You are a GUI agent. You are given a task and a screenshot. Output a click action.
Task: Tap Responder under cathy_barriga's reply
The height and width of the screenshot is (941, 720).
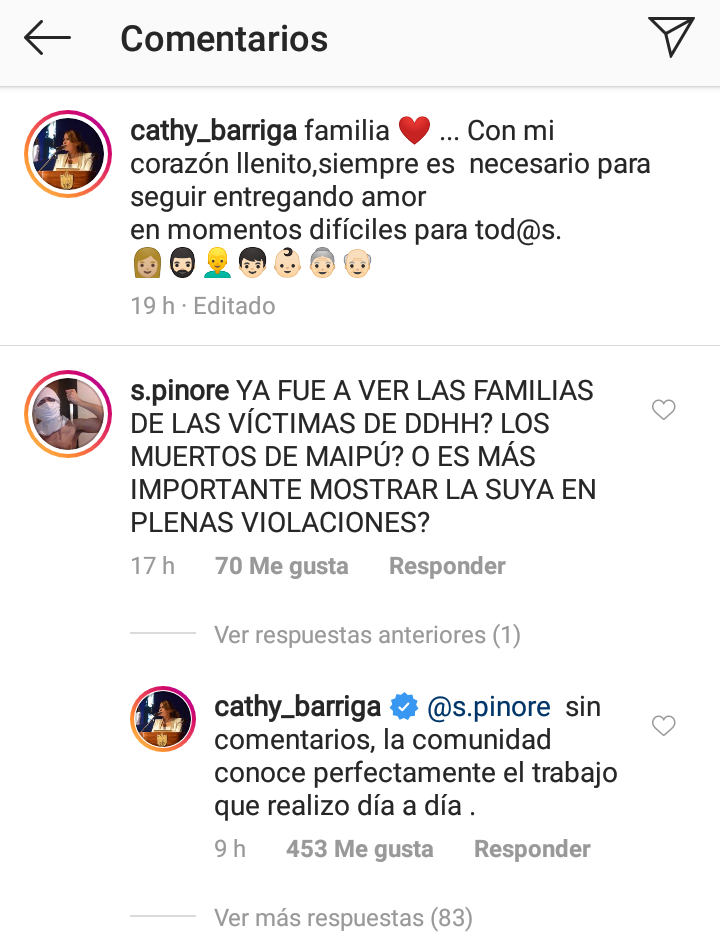pos(532,849)
